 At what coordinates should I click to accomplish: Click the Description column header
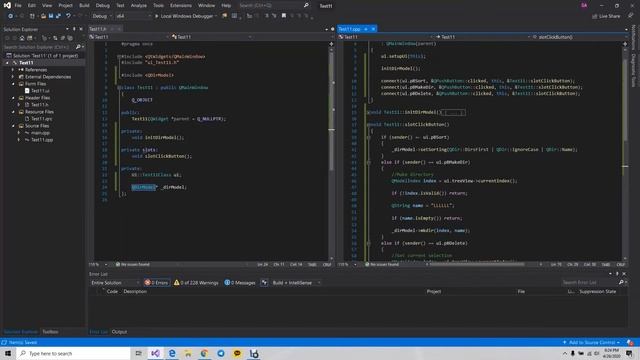pyautogui.click(x=135, y=291)
